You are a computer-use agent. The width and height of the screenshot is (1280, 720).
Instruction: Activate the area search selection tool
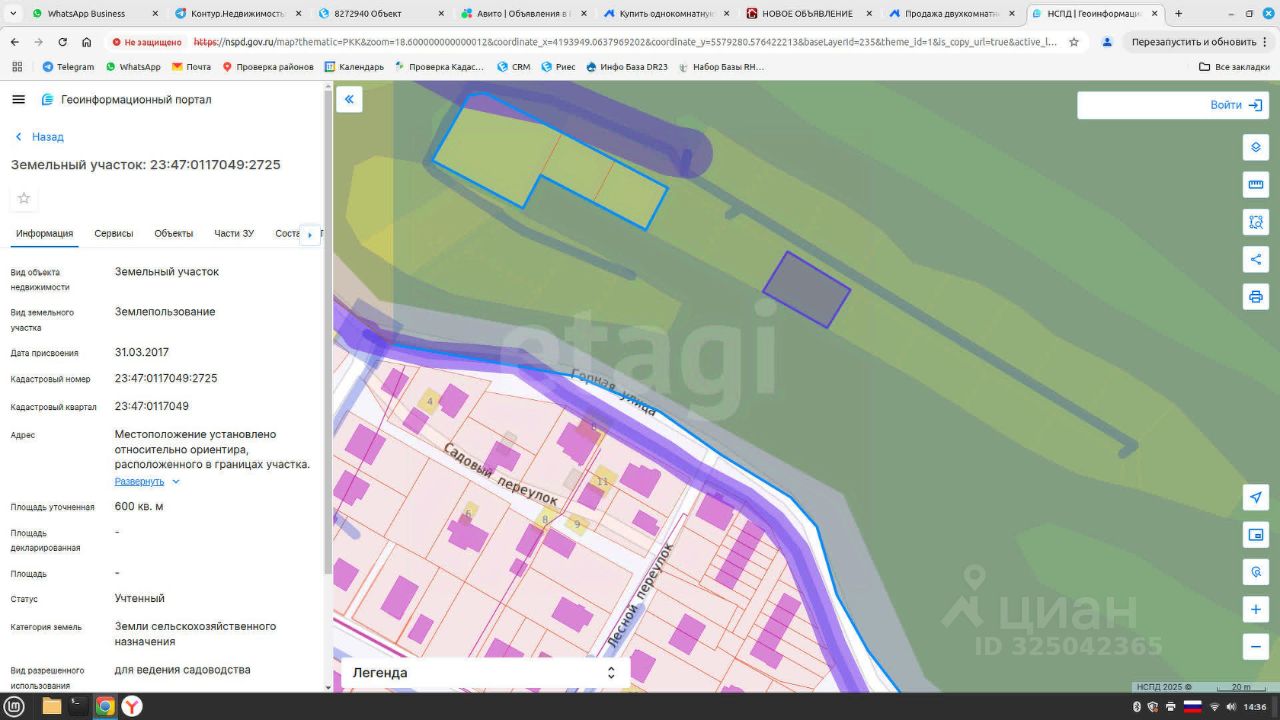click(x=1256, y=222)
